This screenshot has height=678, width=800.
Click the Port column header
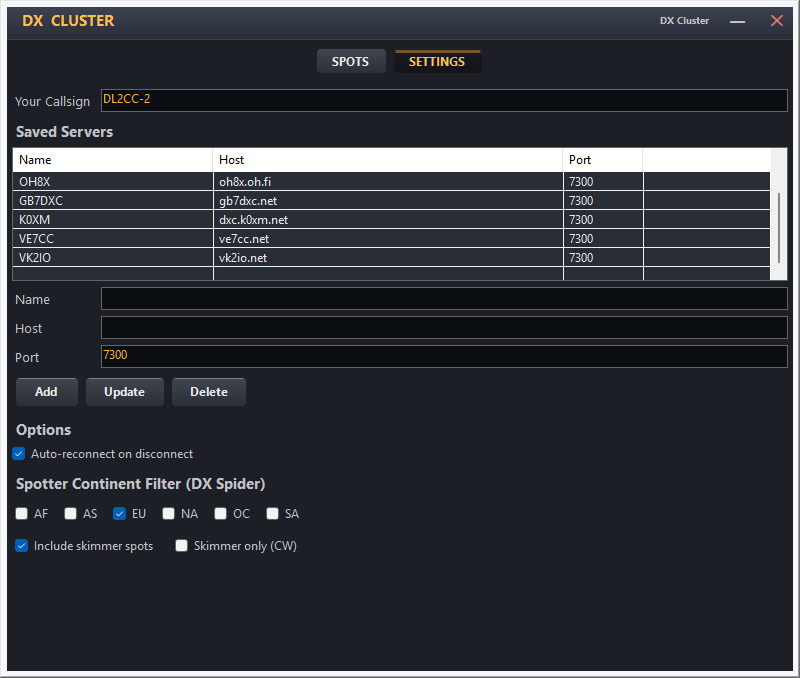click(x=603, y=160)
